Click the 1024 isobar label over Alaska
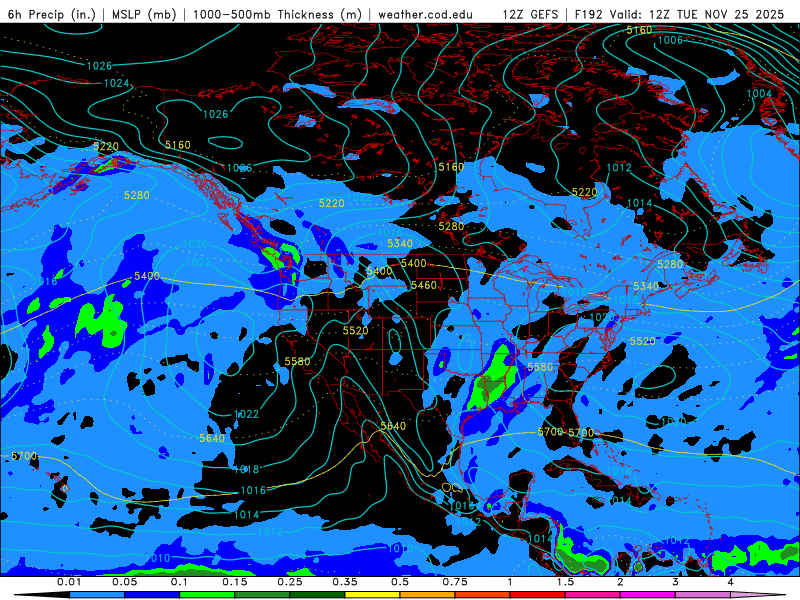The height and width of the screenshot is (600, 800). pyautogui.click(x=117, y=83)
